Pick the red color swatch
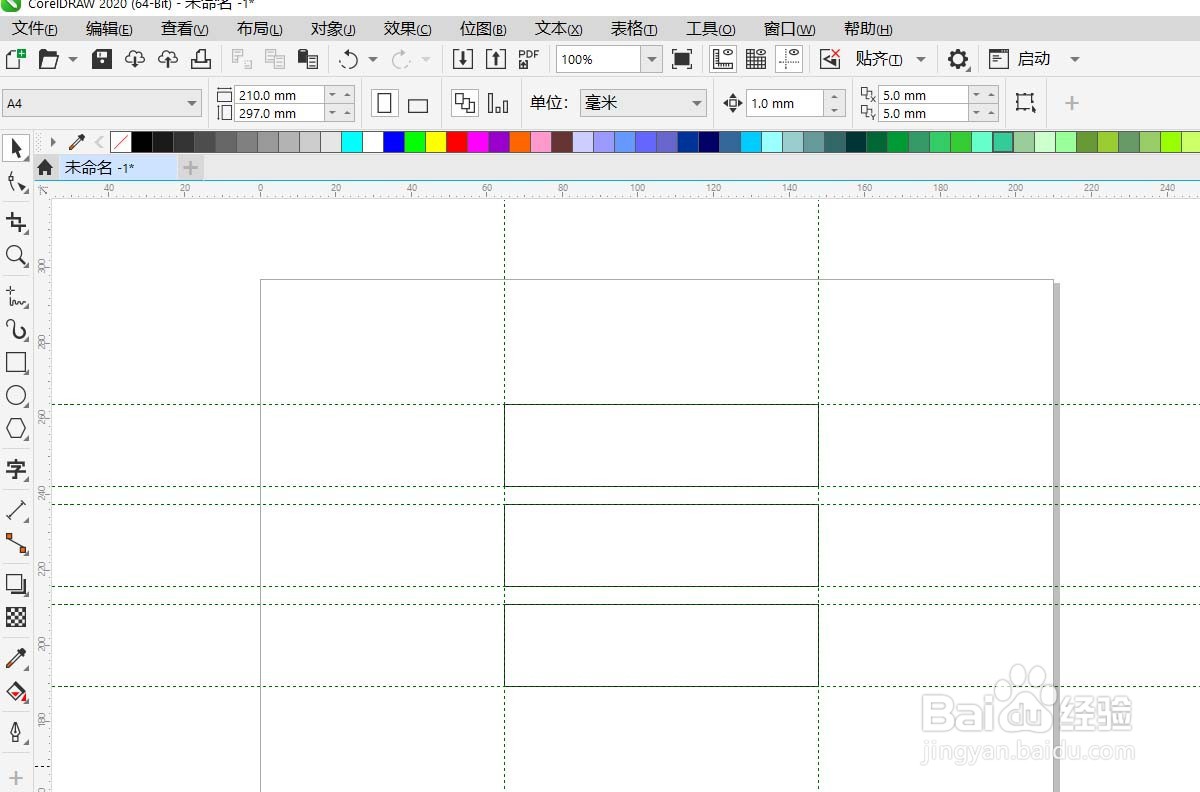Image resolution: width=1200 pixels, height=792 pixels. [x=457, y=142]
